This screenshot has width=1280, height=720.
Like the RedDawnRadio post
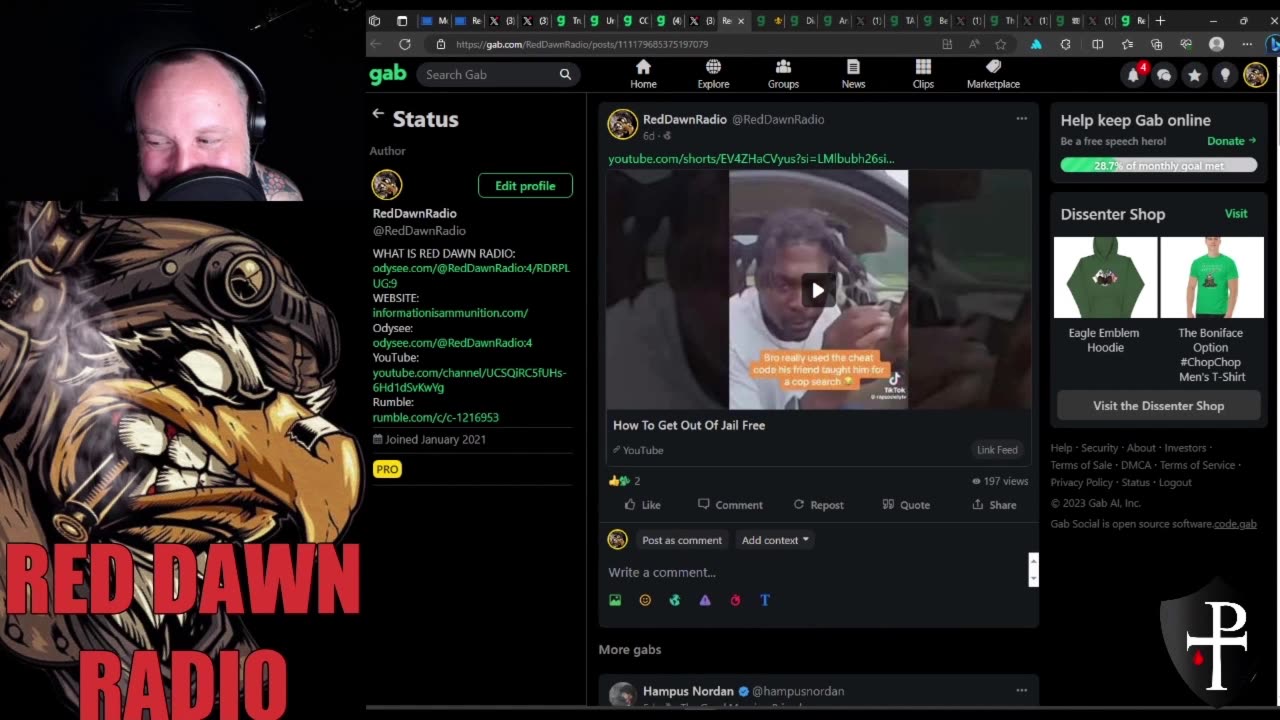pos(642,505)
